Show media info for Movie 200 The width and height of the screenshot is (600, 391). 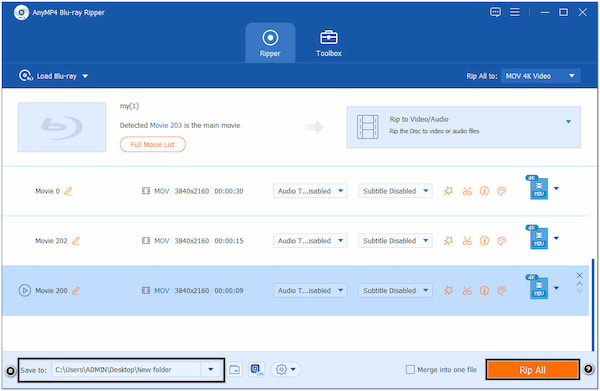pyautogui.click(x=484, y=290)
